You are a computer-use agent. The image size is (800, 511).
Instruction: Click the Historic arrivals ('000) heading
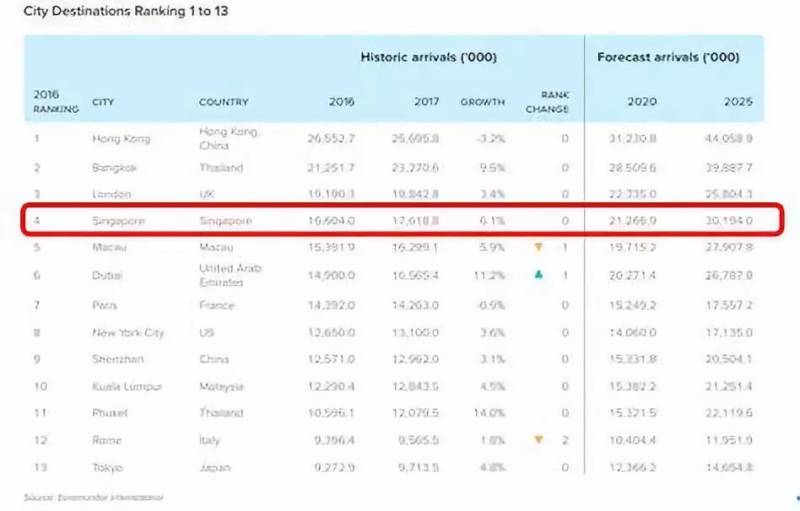tap(428, 57)
